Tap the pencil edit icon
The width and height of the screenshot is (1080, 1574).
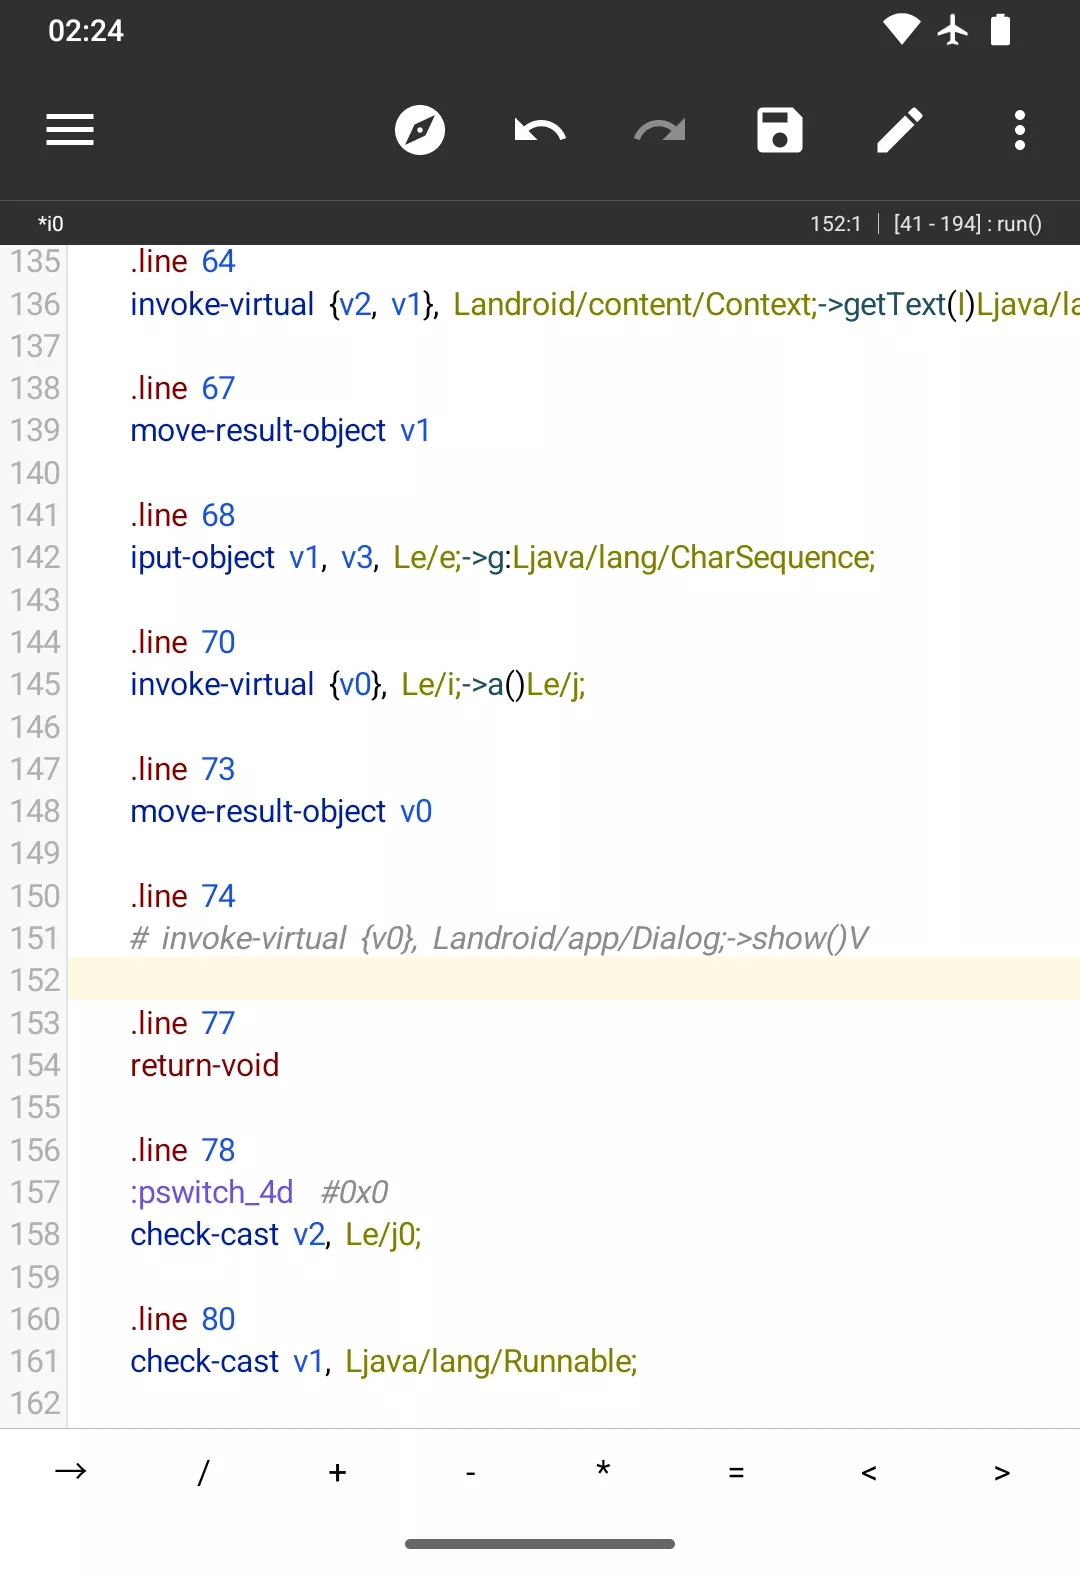tap(900, 130)
